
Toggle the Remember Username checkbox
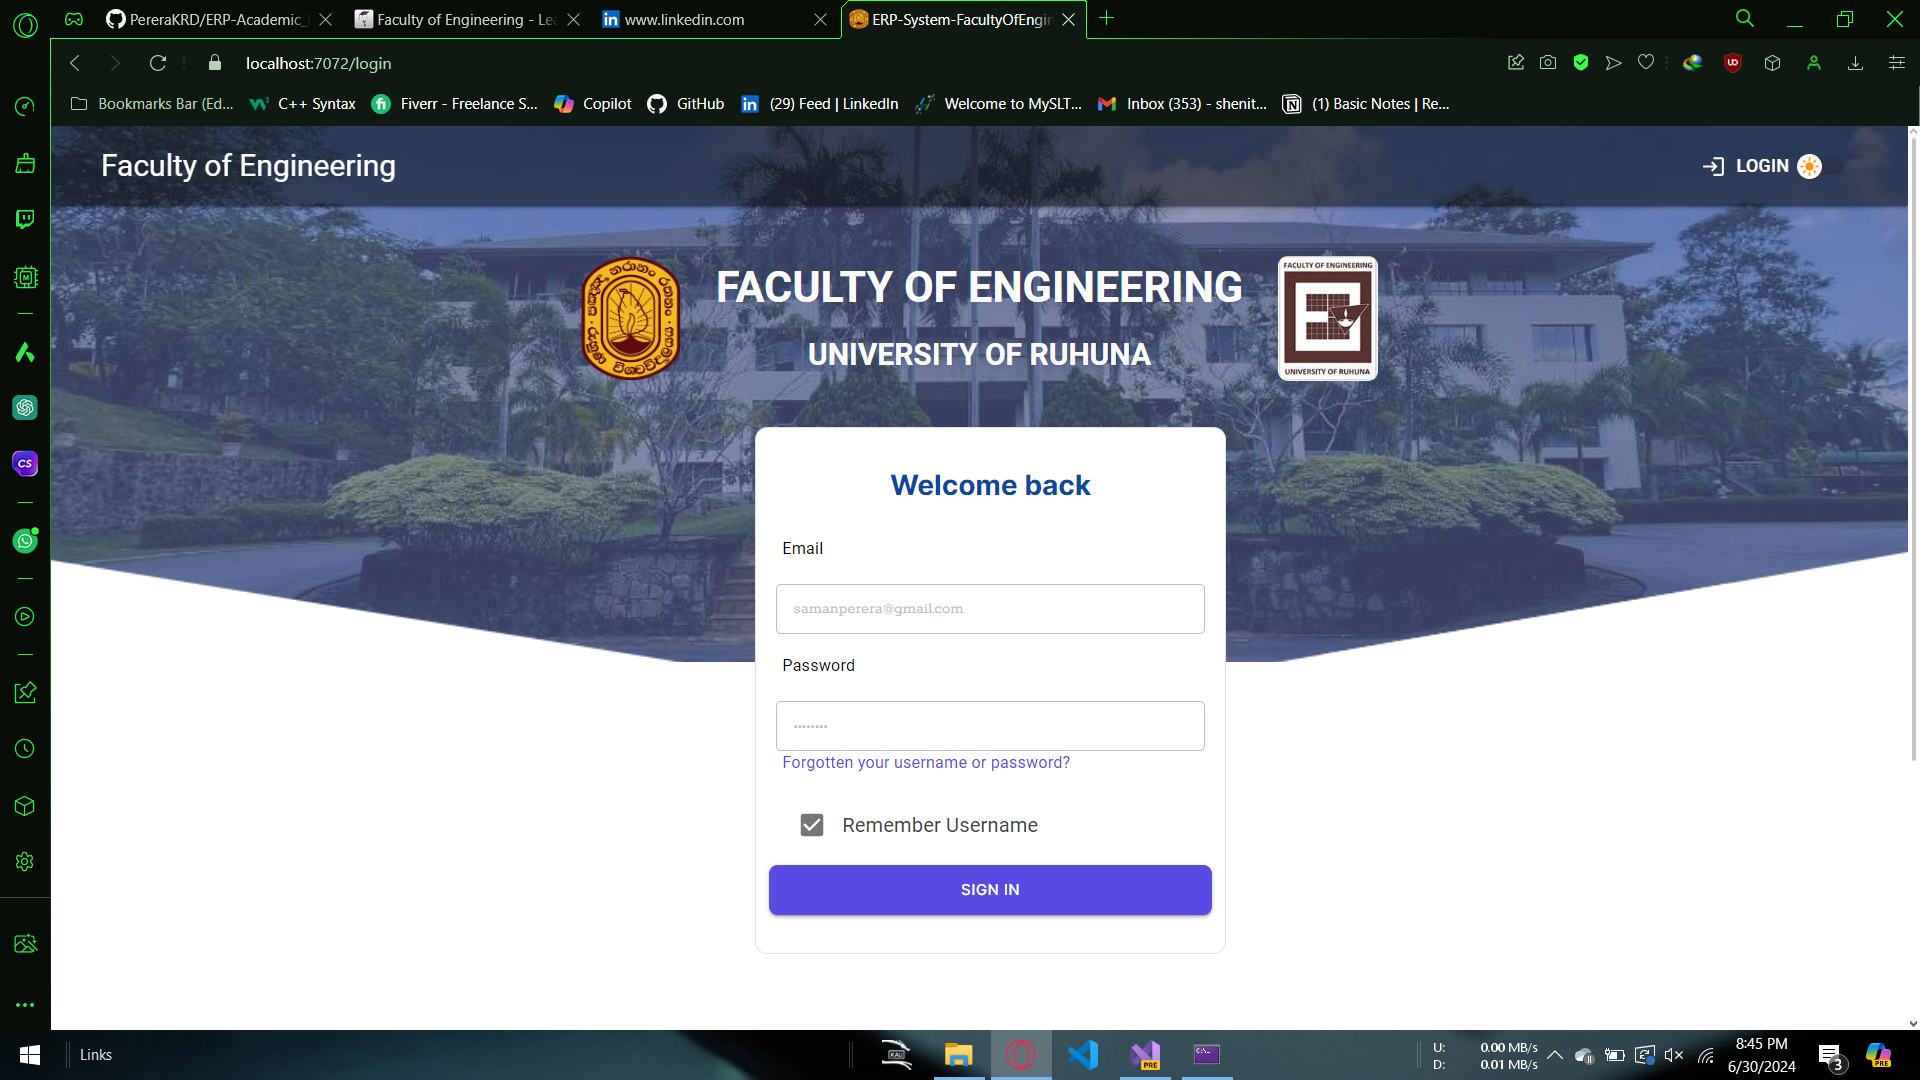812,825
